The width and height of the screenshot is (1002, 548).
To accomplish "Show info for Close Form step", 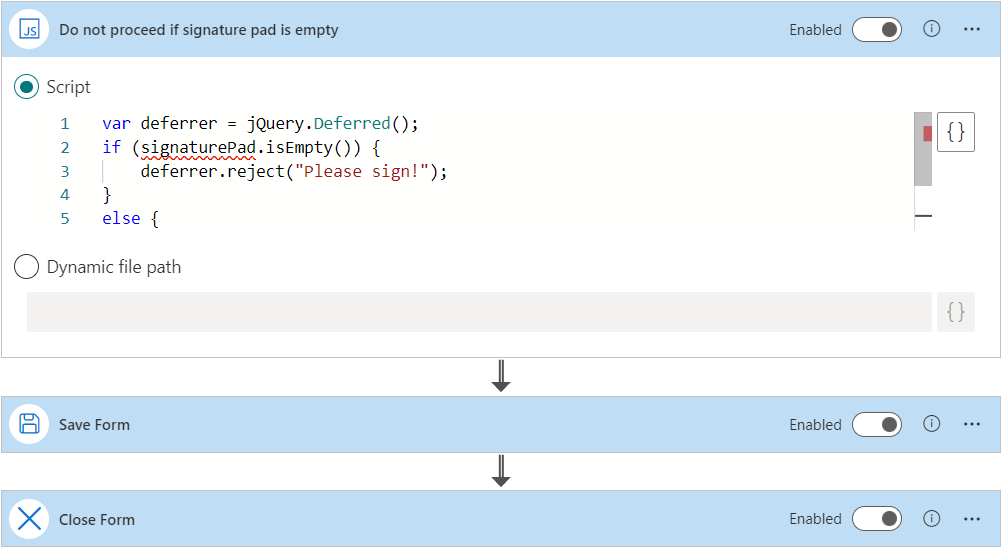I will coord(932,519).
